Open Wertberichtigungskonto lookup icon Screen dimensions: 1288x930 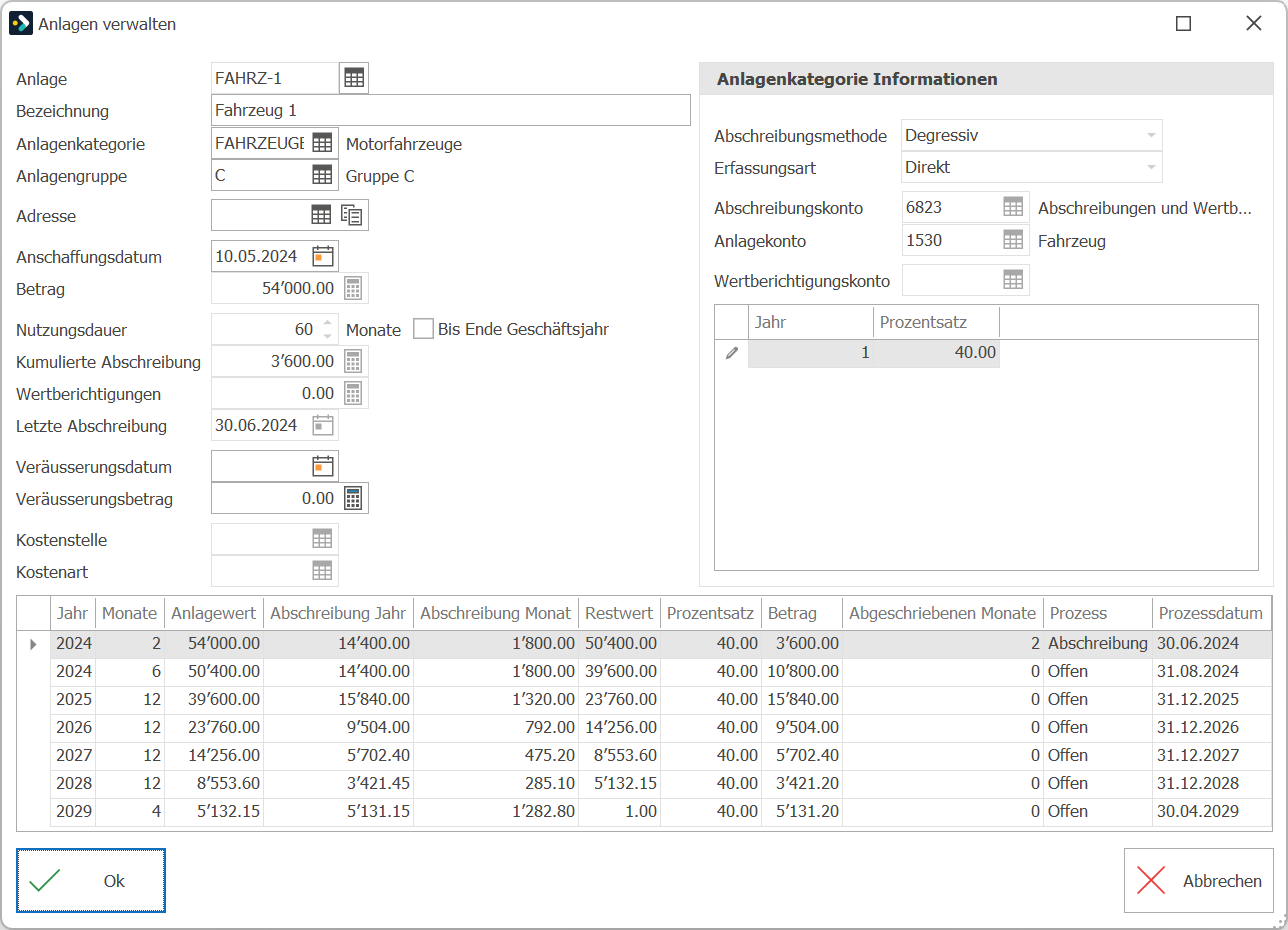coord(1014,280)
